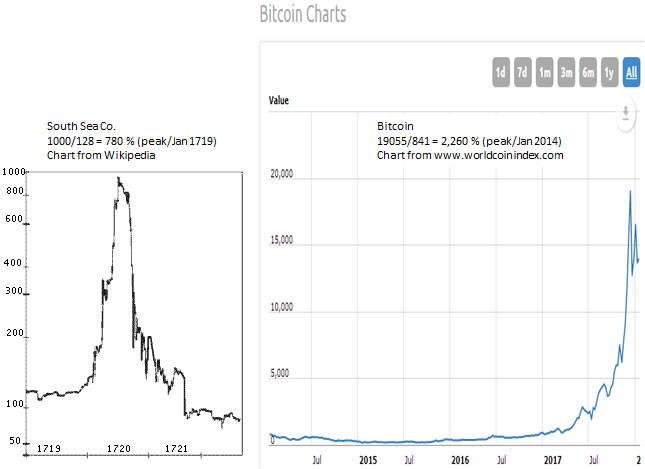This screenshot has height=469, width=645.
Task: Click the South Sea Co. chart peak
Action: [x=119, y=178]
